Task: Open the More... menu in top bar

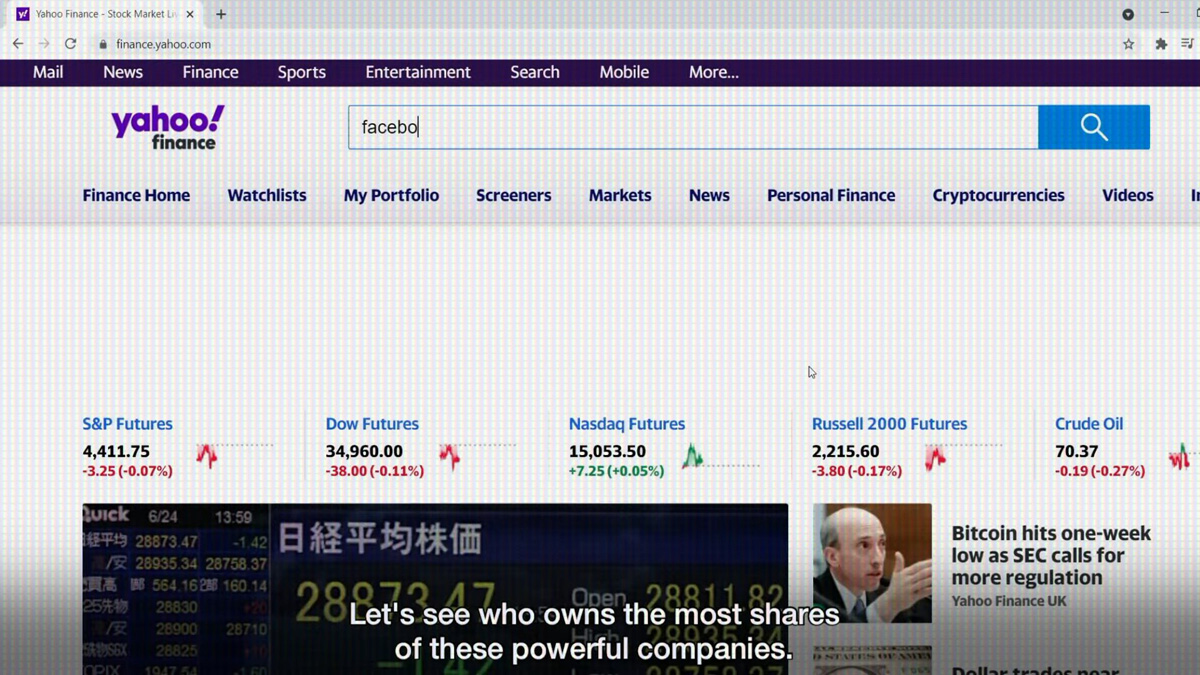Action: pyautogui.click(x=713, y=72)
